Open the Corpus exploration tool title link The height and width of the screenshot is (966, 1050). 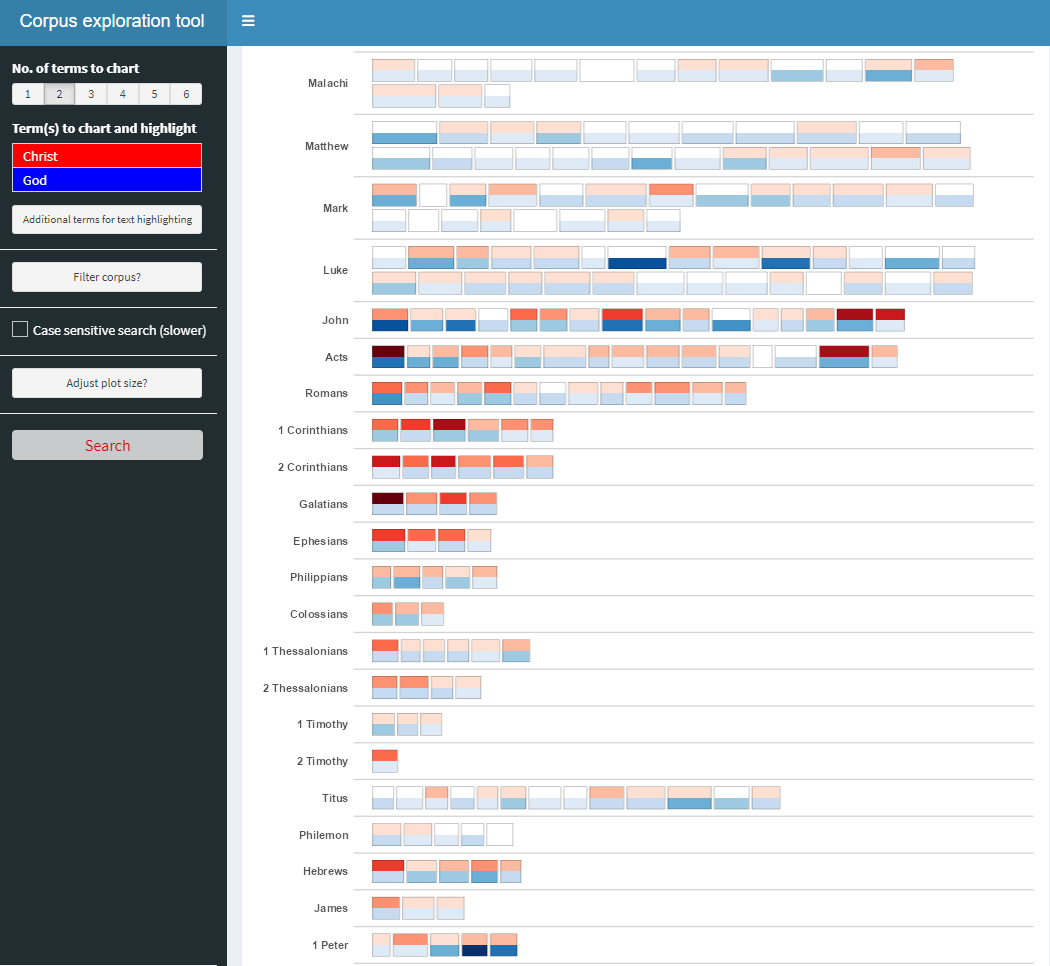pyautogui.click(x=112, y=21)
